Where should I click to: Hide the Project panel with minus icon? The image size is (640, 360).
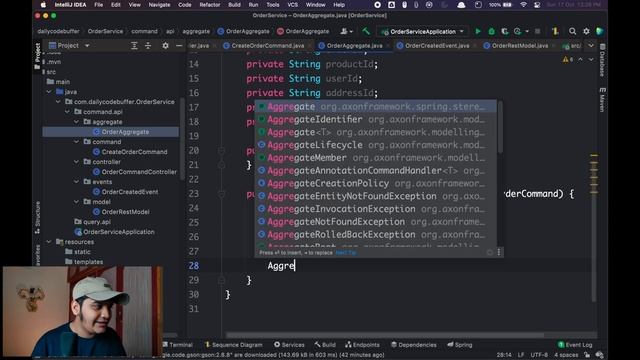coord(179,46)
